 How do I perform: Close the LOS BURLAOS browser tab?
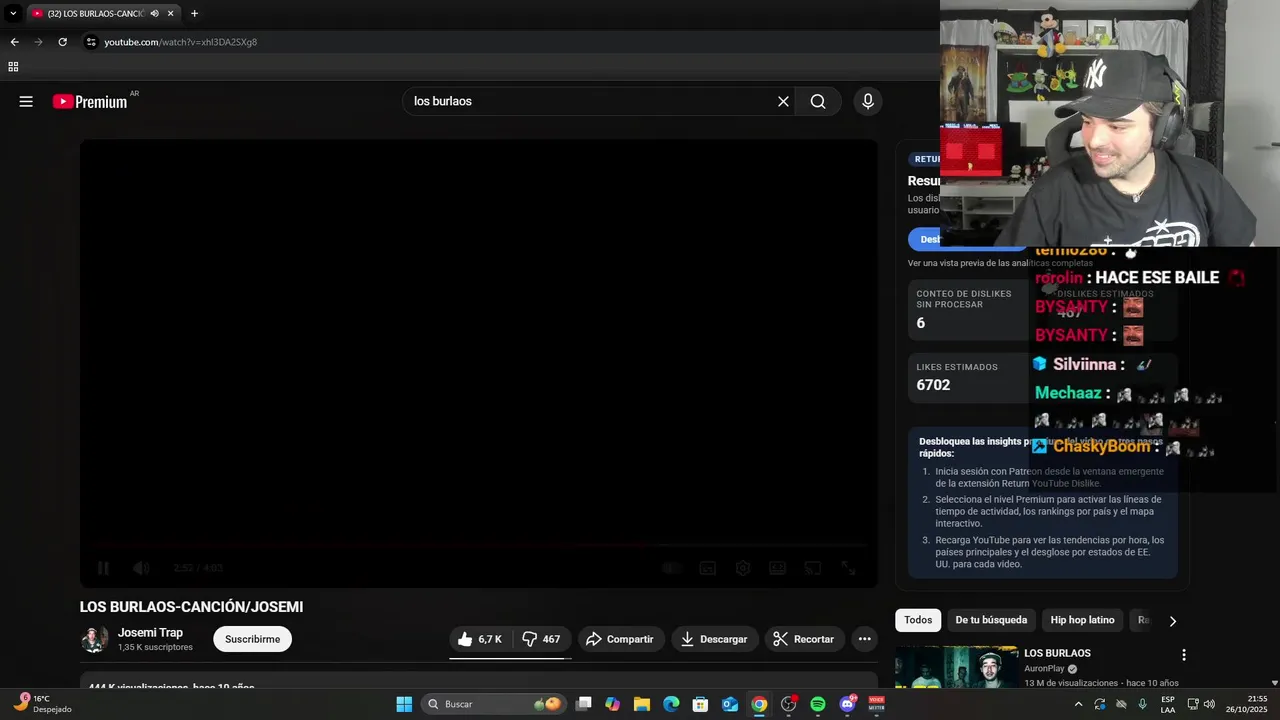pos(170,13)
